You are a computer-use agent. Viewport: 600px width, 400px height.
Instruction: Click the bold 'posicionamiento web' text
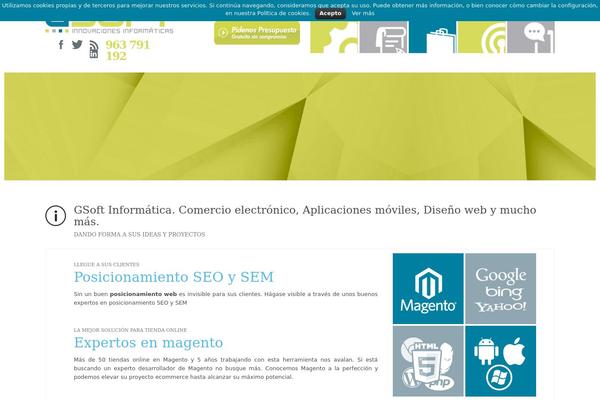pos(143,294)
